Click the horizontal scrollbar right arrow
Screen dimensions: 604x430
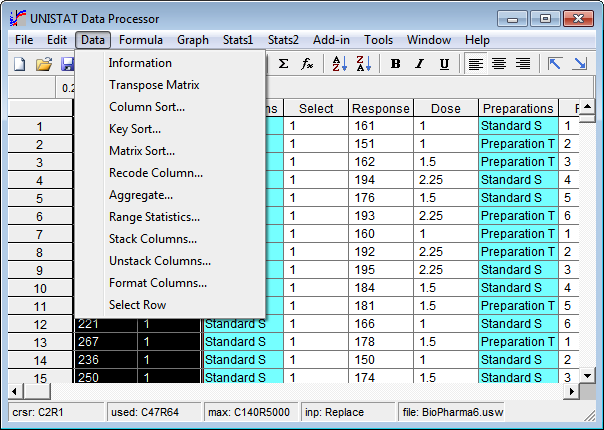click(x=572, y=391)
